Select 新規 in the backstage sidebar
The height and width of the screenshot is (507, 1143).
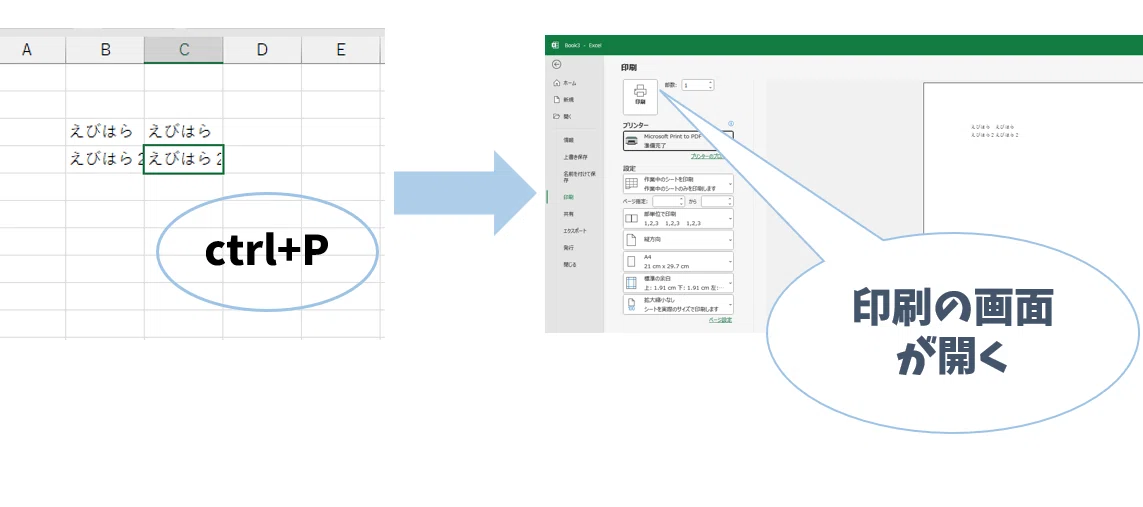[565, 99]
